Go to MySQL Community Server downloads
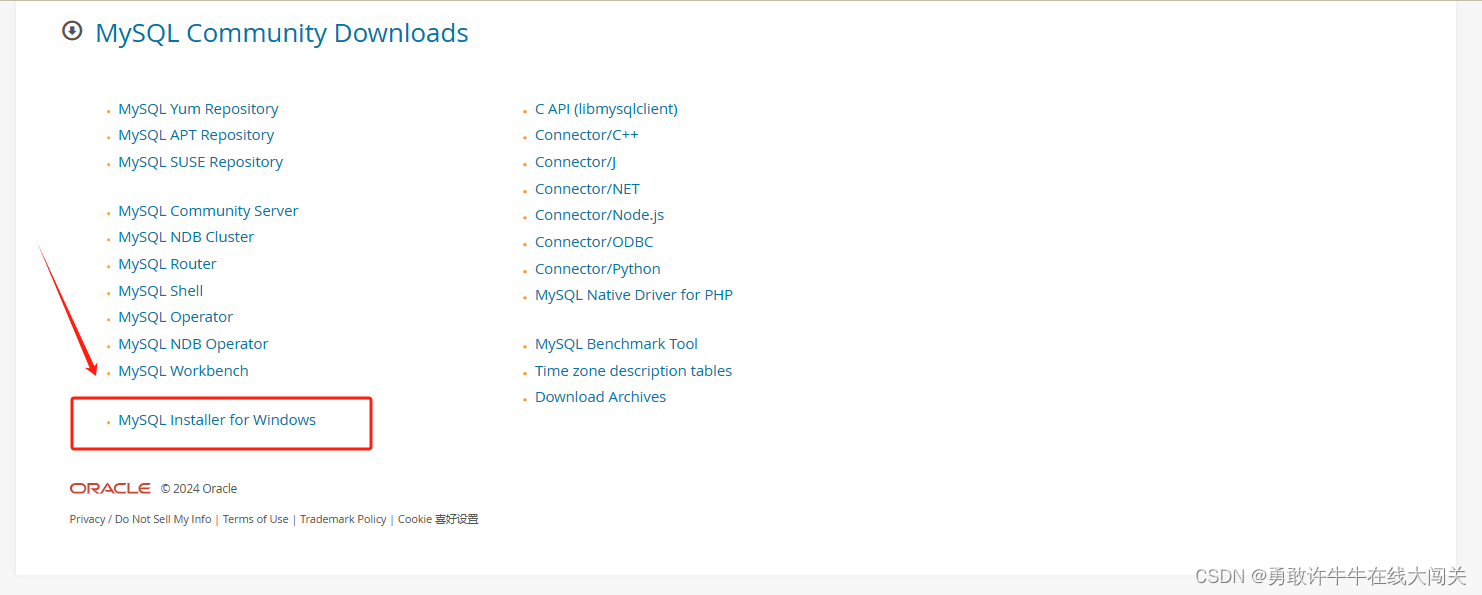 pos(208,211)
